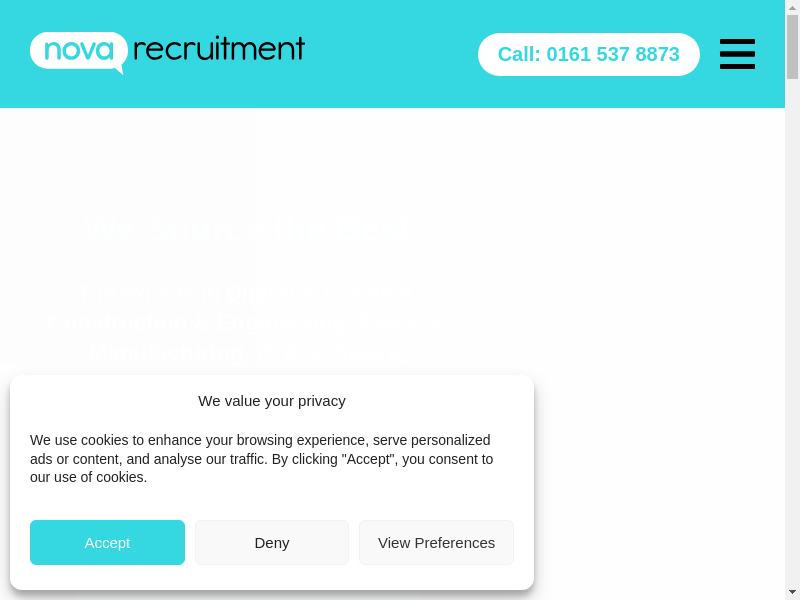Click the cookie consent description paragraph
This screenshot has width=800, height=600.
pyautogui.click(x=262, y=458)
